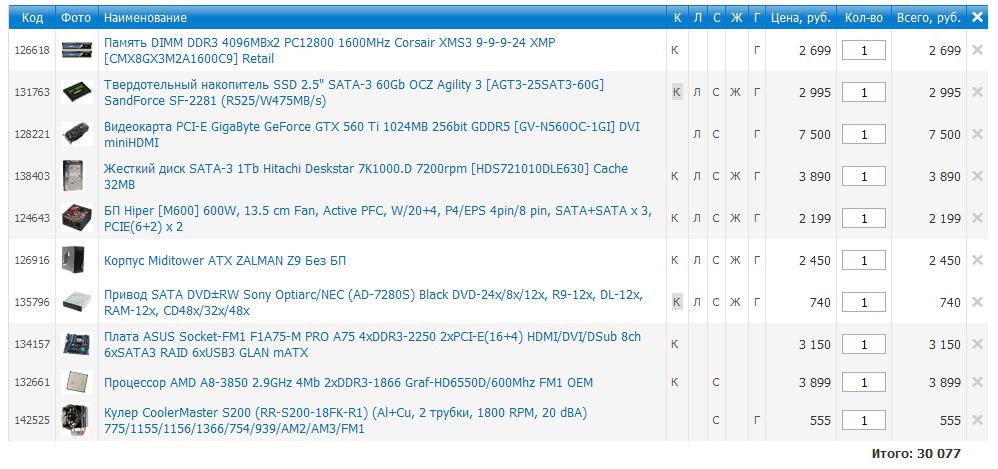The width and height of the screenshot is (998, 469).
Task: Click the Кол-во column header
Action: point(864,18)
